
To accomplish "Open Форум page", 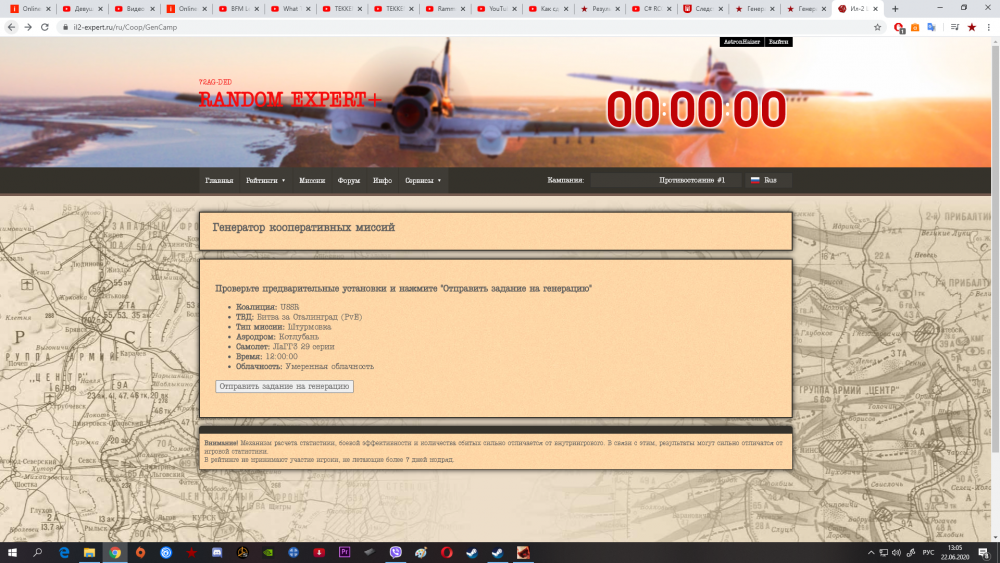I will coord(349,180).
